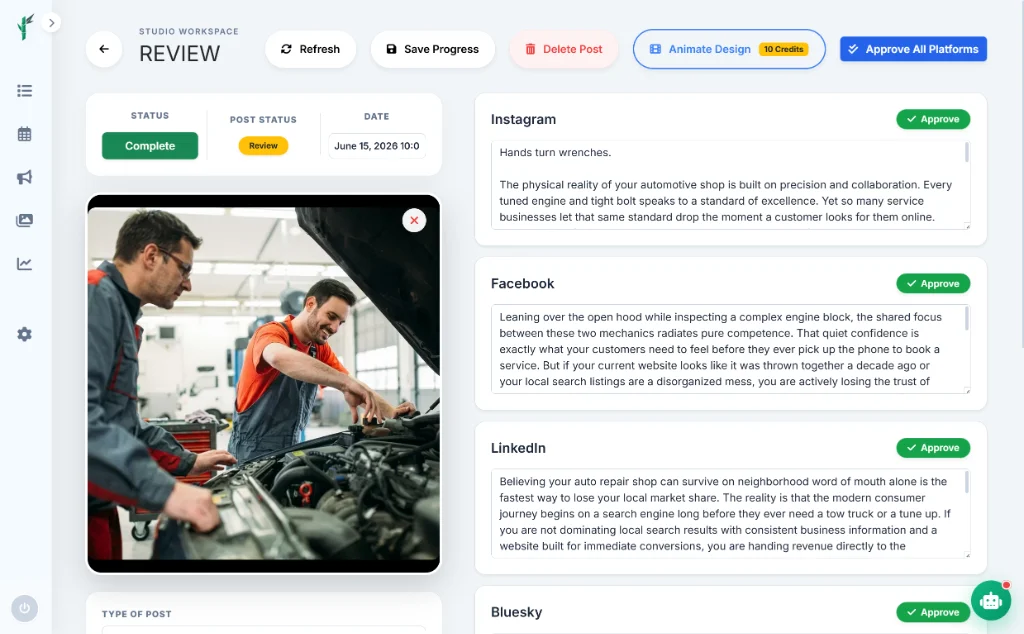Click the Instagram text area scrollbar
The image size is (1024, 634).
coord(967,153)
